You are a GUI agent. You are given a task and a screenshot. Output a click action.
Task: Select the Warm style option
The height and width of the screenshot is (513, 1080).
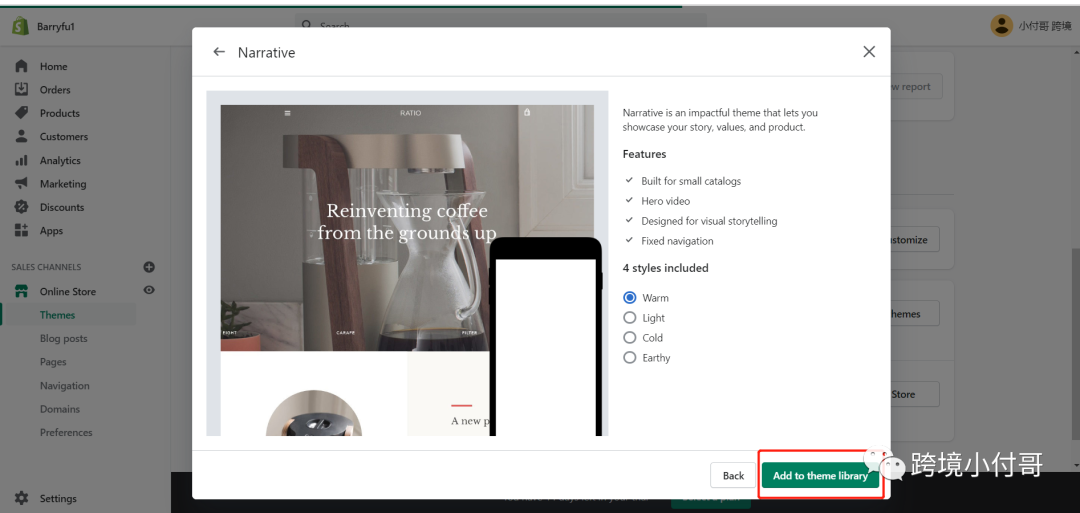(629, 297)
